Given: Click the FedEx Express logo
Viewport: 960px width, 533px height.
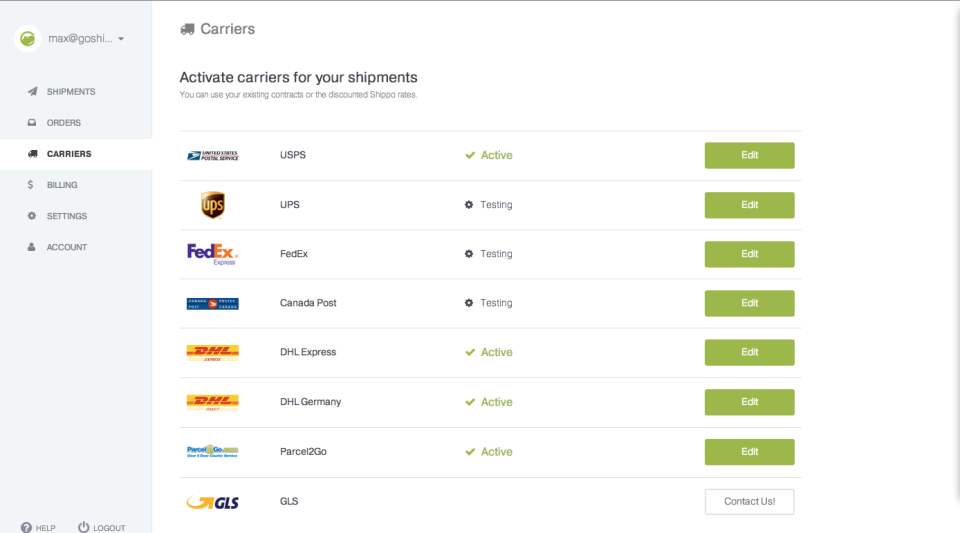Looking at the screenshot, I should point(212,254).
